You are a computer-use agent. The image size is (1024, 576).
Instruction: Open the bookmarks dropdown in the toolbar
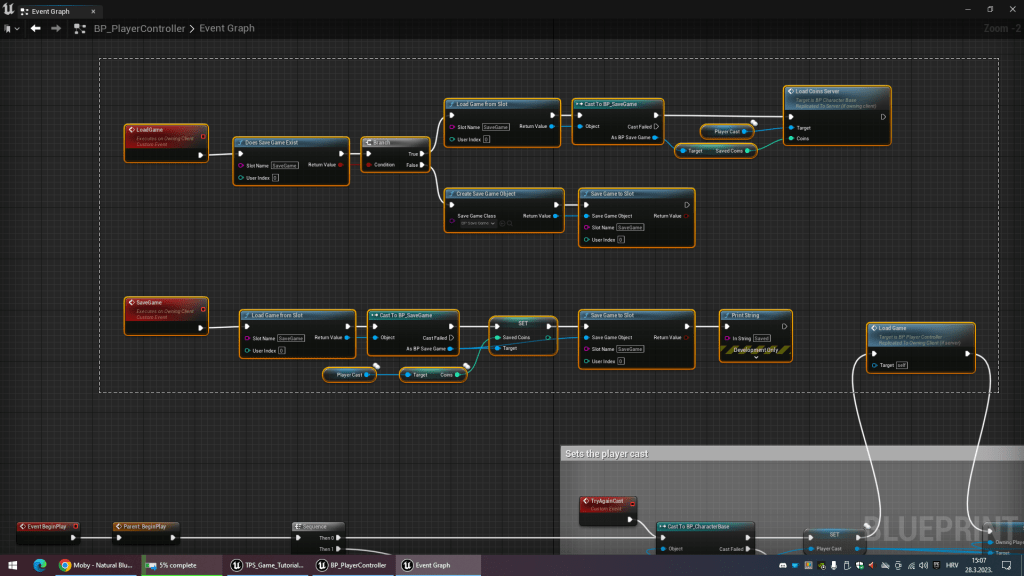point(12,28)
